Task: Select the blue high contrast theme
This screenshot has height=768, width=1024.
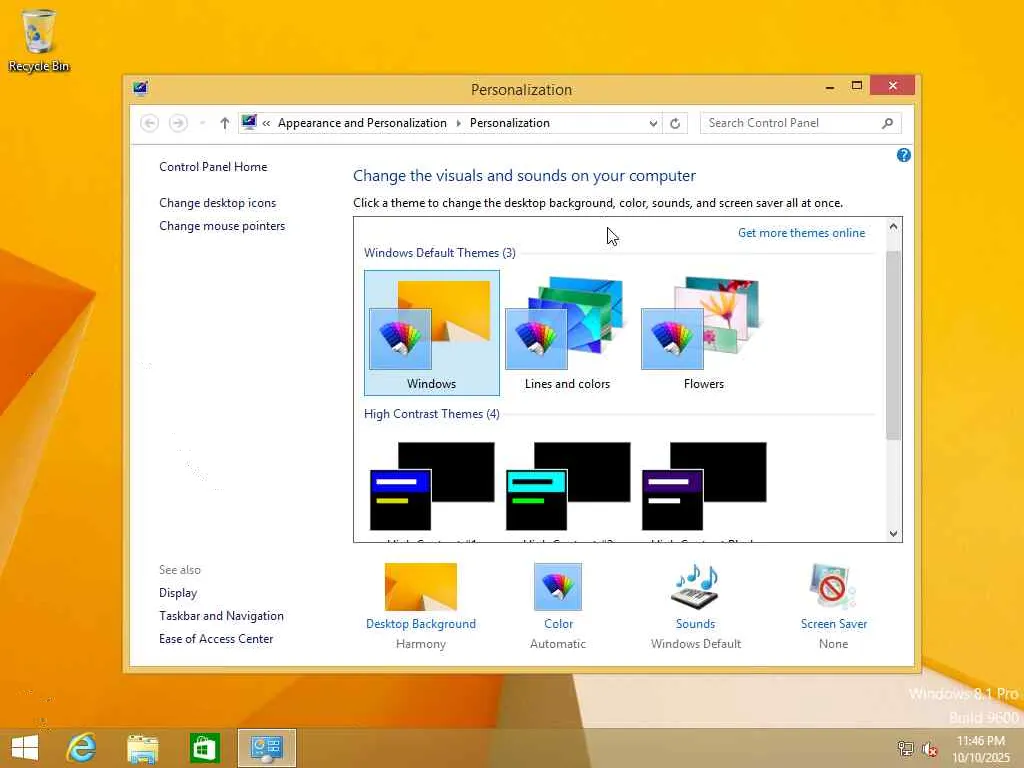Action: [x=432, y=487]
